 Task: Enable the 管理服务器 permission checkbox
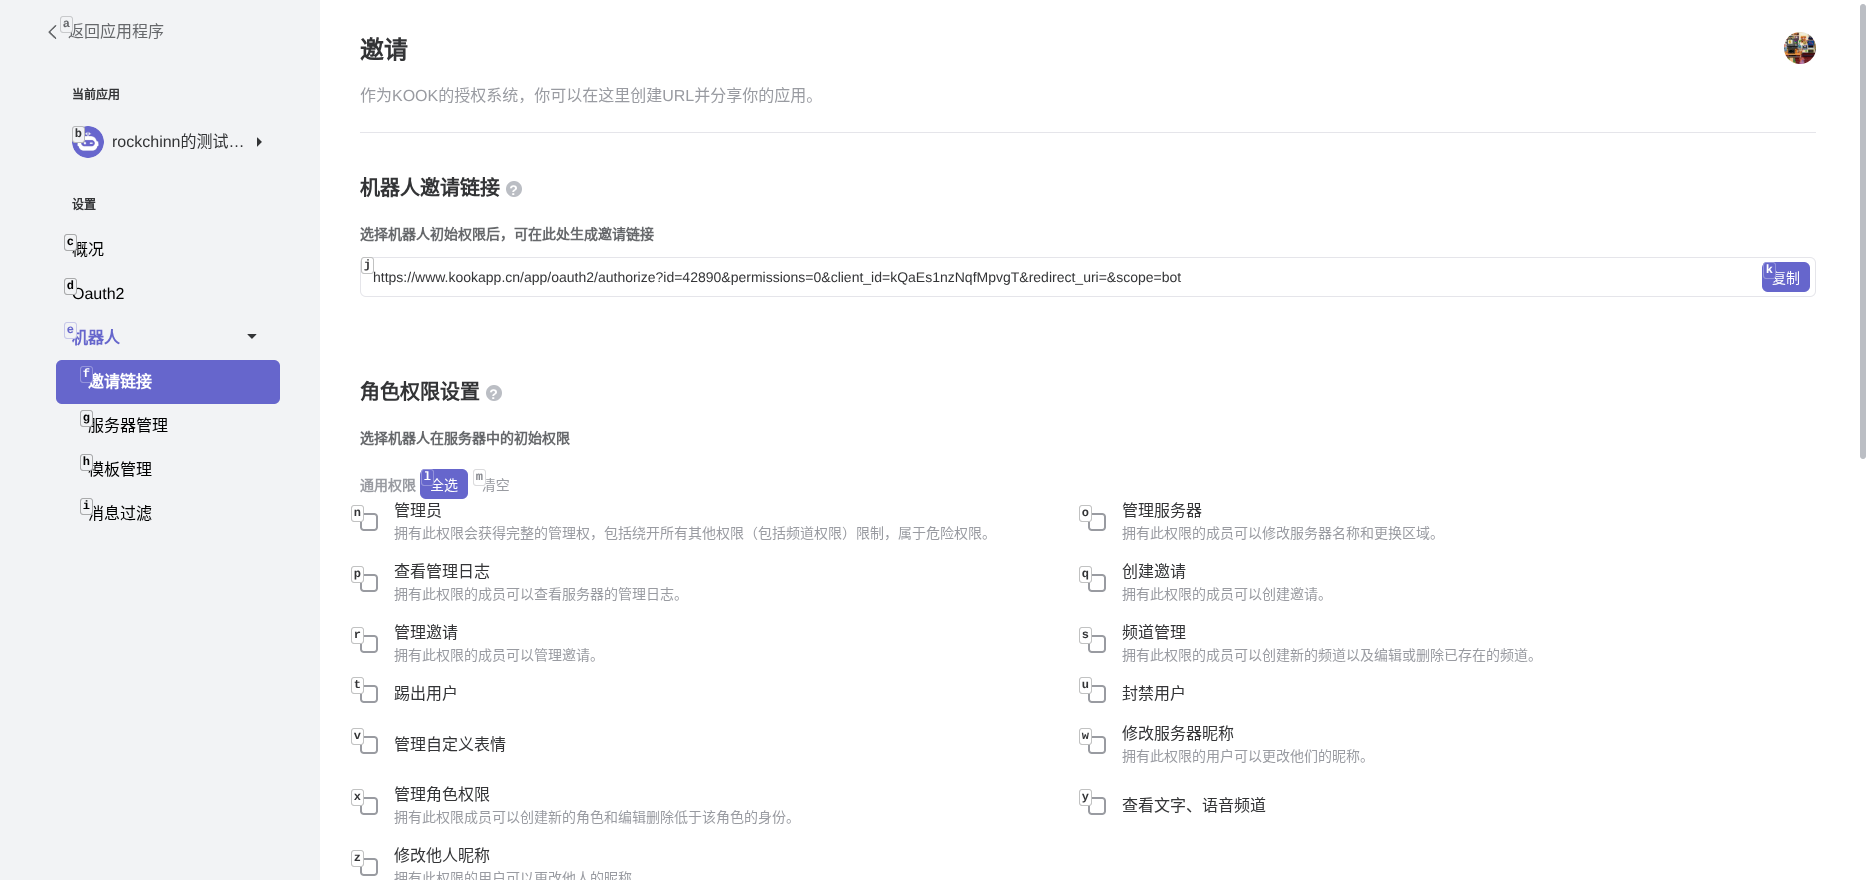[1097, 522]
